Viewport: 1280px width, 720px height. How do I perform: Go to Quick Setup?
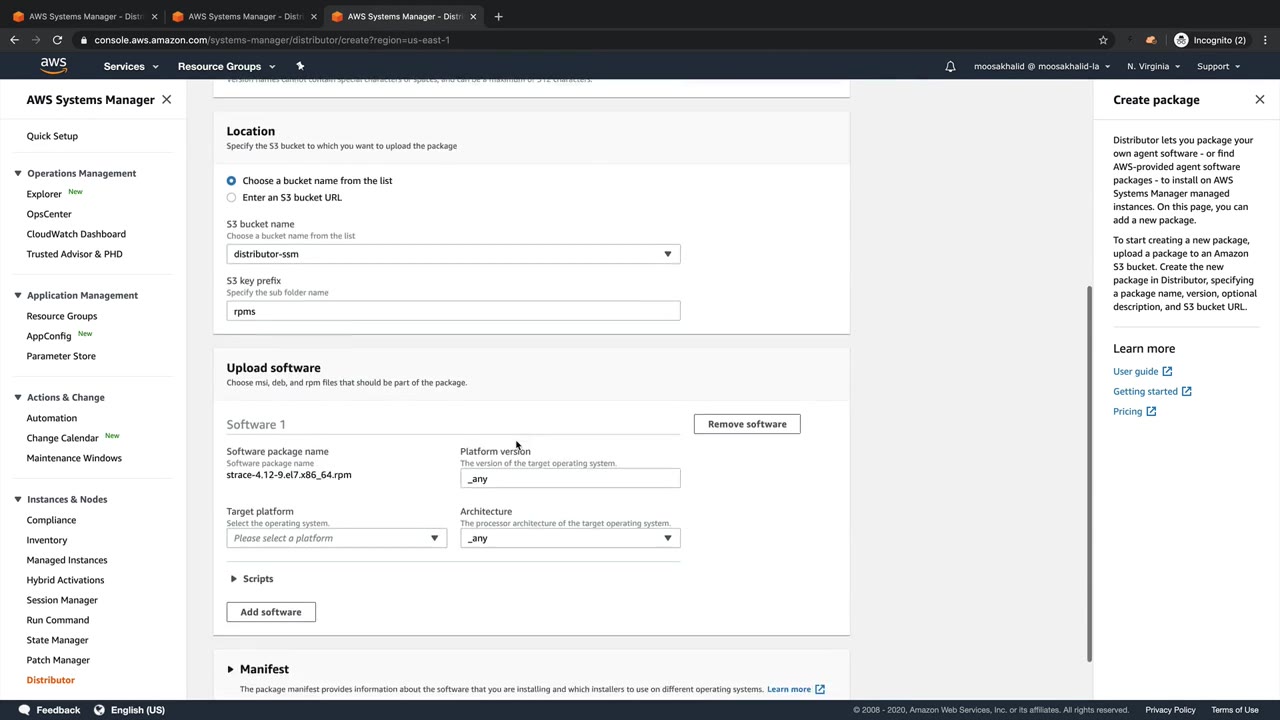click(x=52, y=136)
